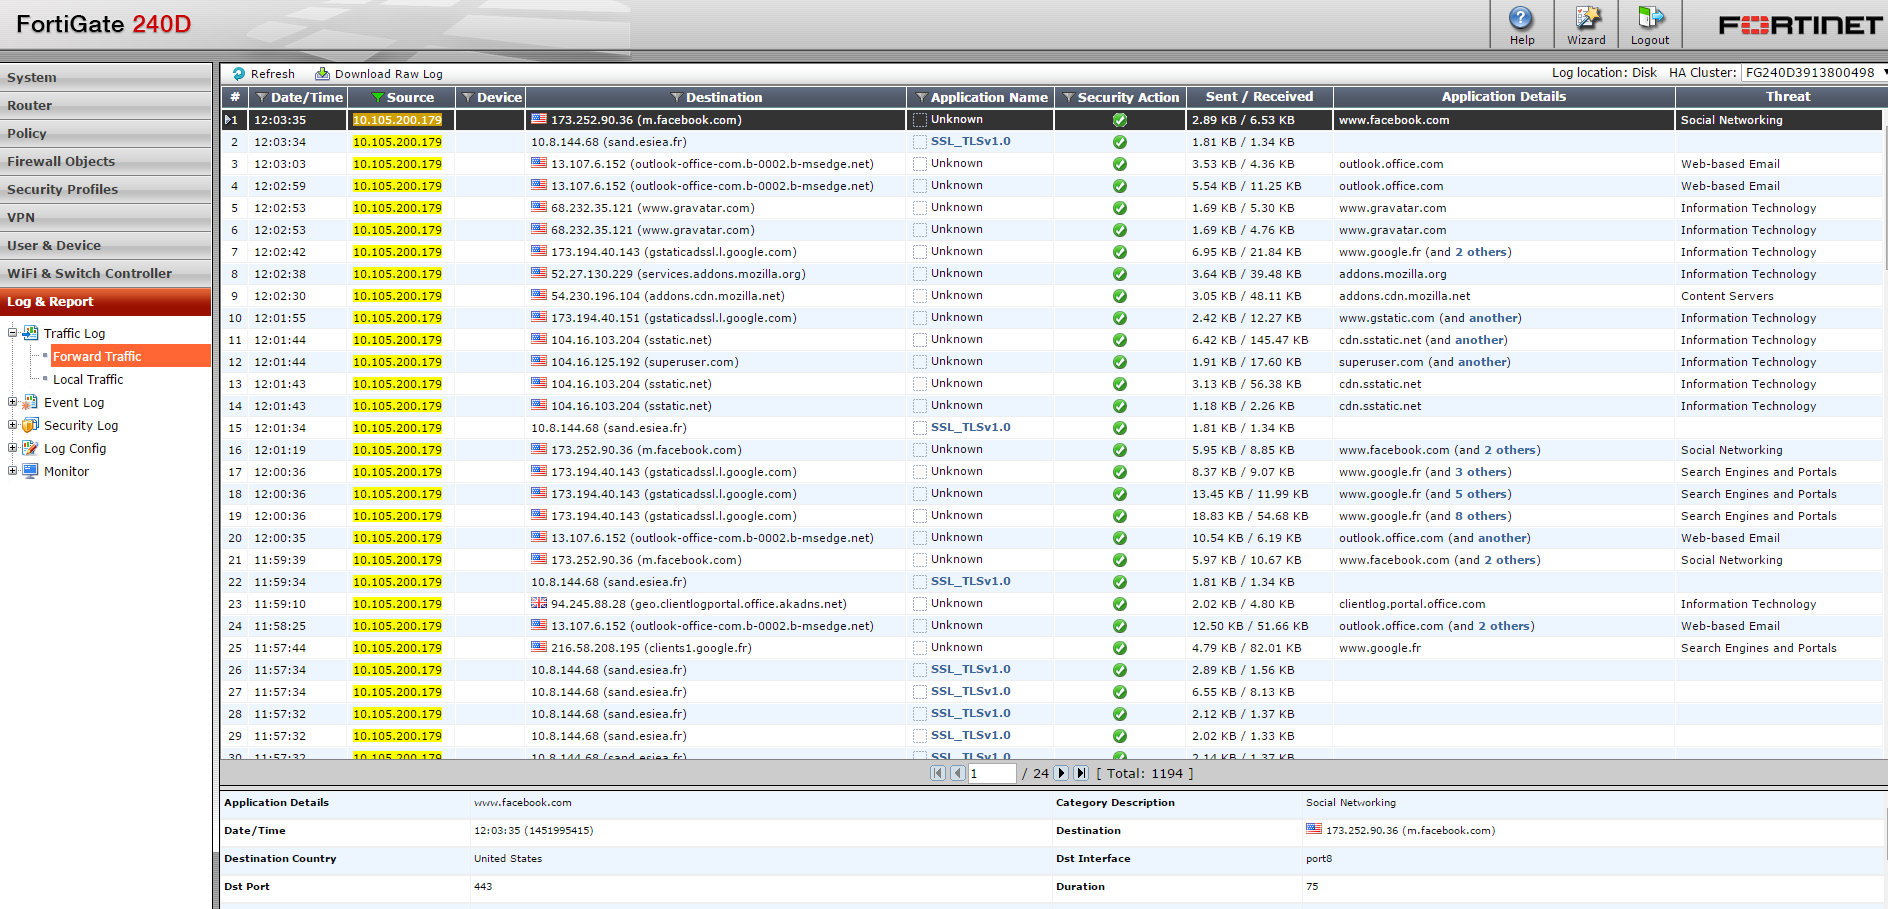Click the green check on the 12:02:30 row
1888x909 pixels.
click(x=1120, y=296)
